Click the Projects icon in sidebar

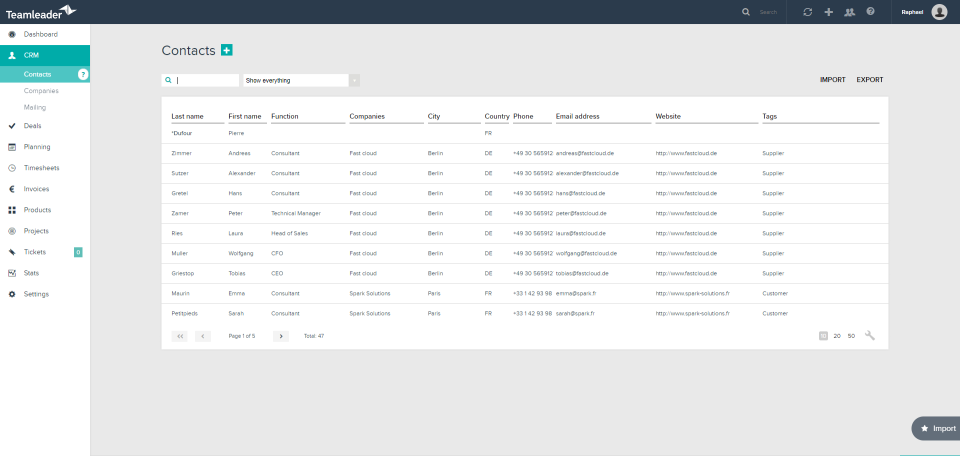click(12, 231)
